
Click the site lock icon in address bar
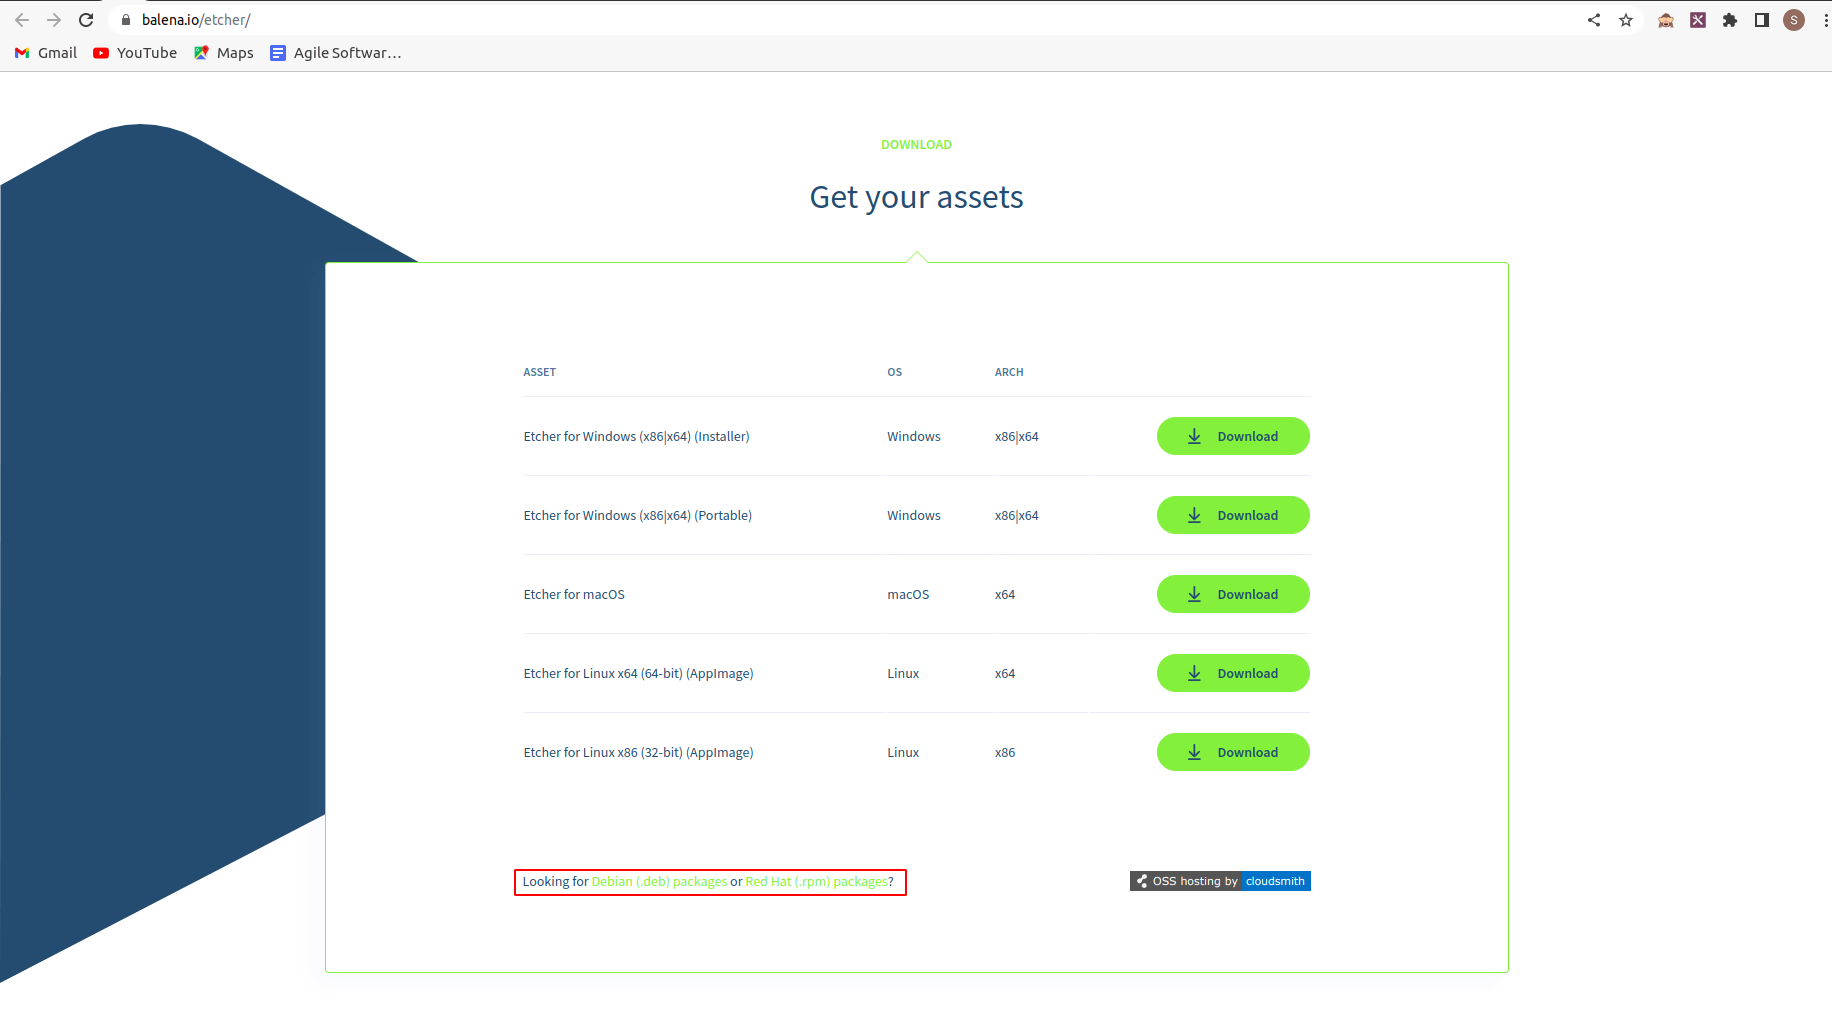coord(126,20)
